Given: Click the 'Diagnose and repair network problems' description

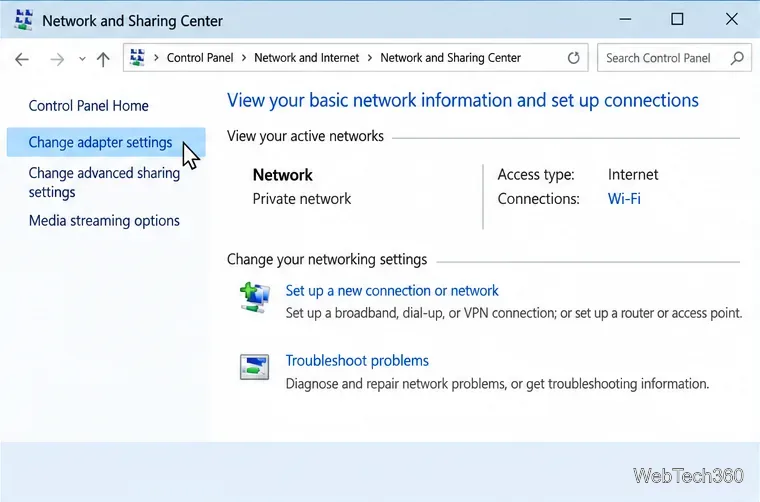Looking at the screenshot, I should tap(497, 384).
